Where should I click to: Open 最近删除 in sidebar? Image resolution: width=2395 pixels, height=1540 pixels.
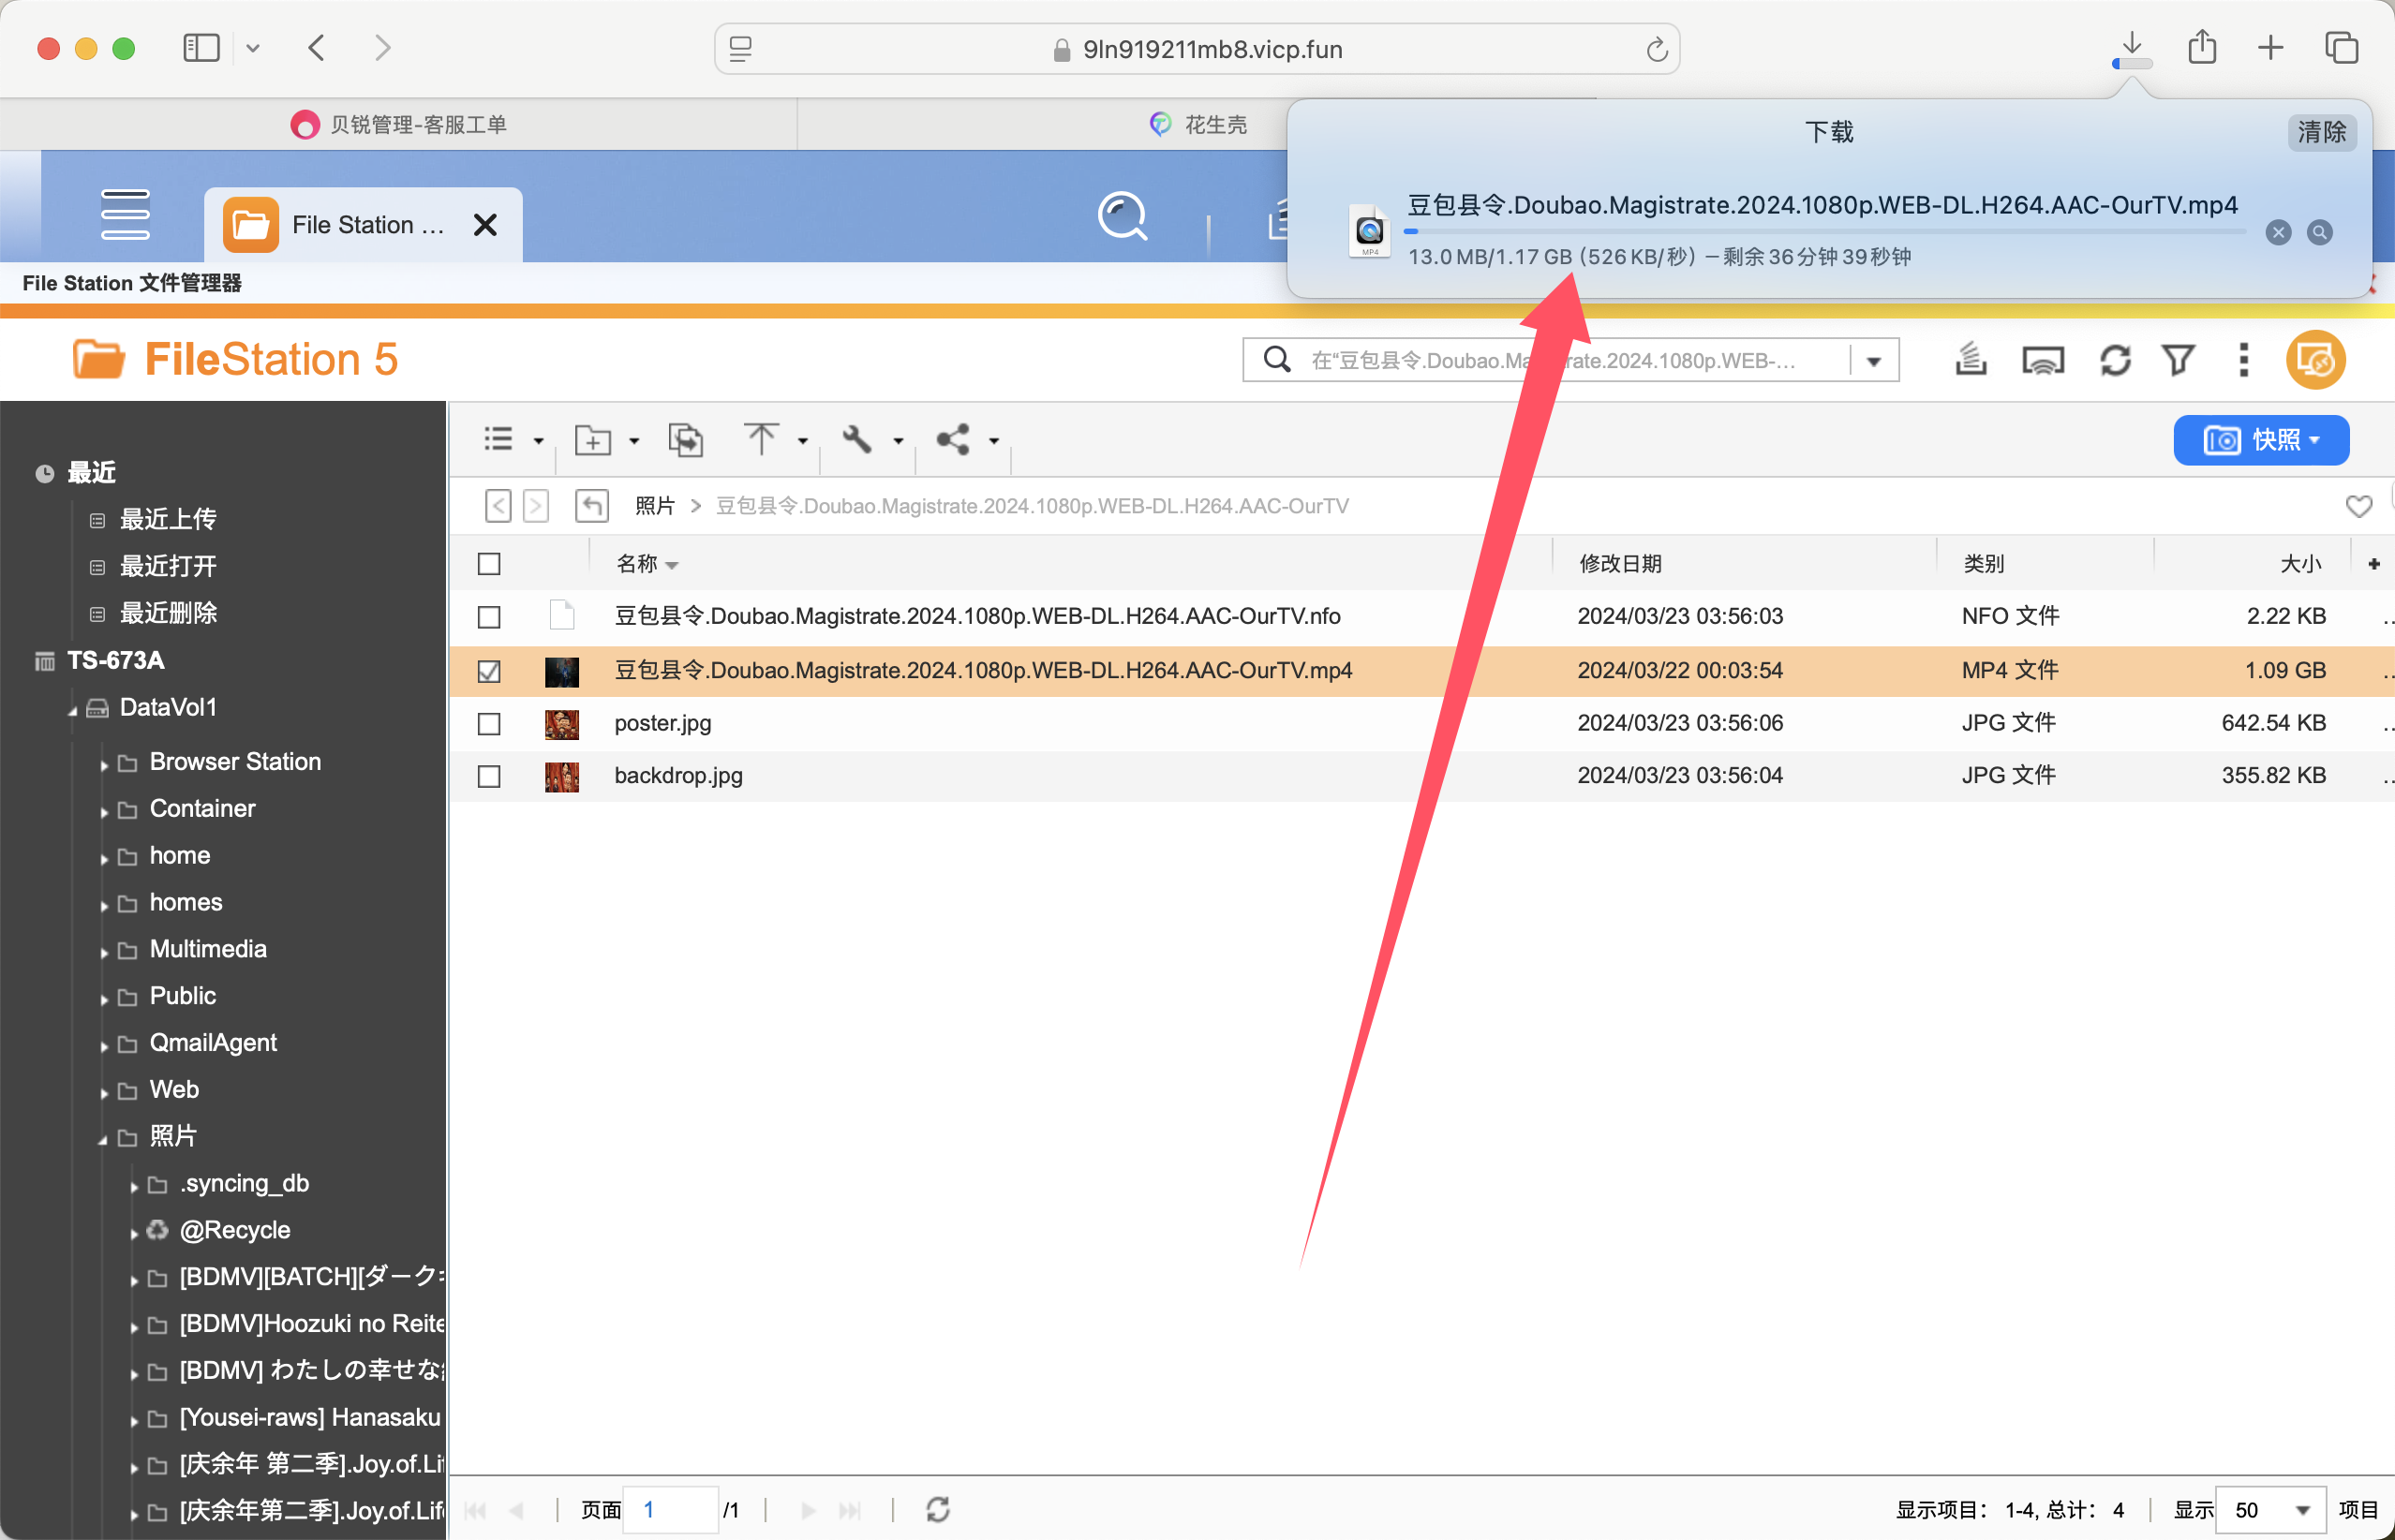pyautogui.click(x=168, y=613)
